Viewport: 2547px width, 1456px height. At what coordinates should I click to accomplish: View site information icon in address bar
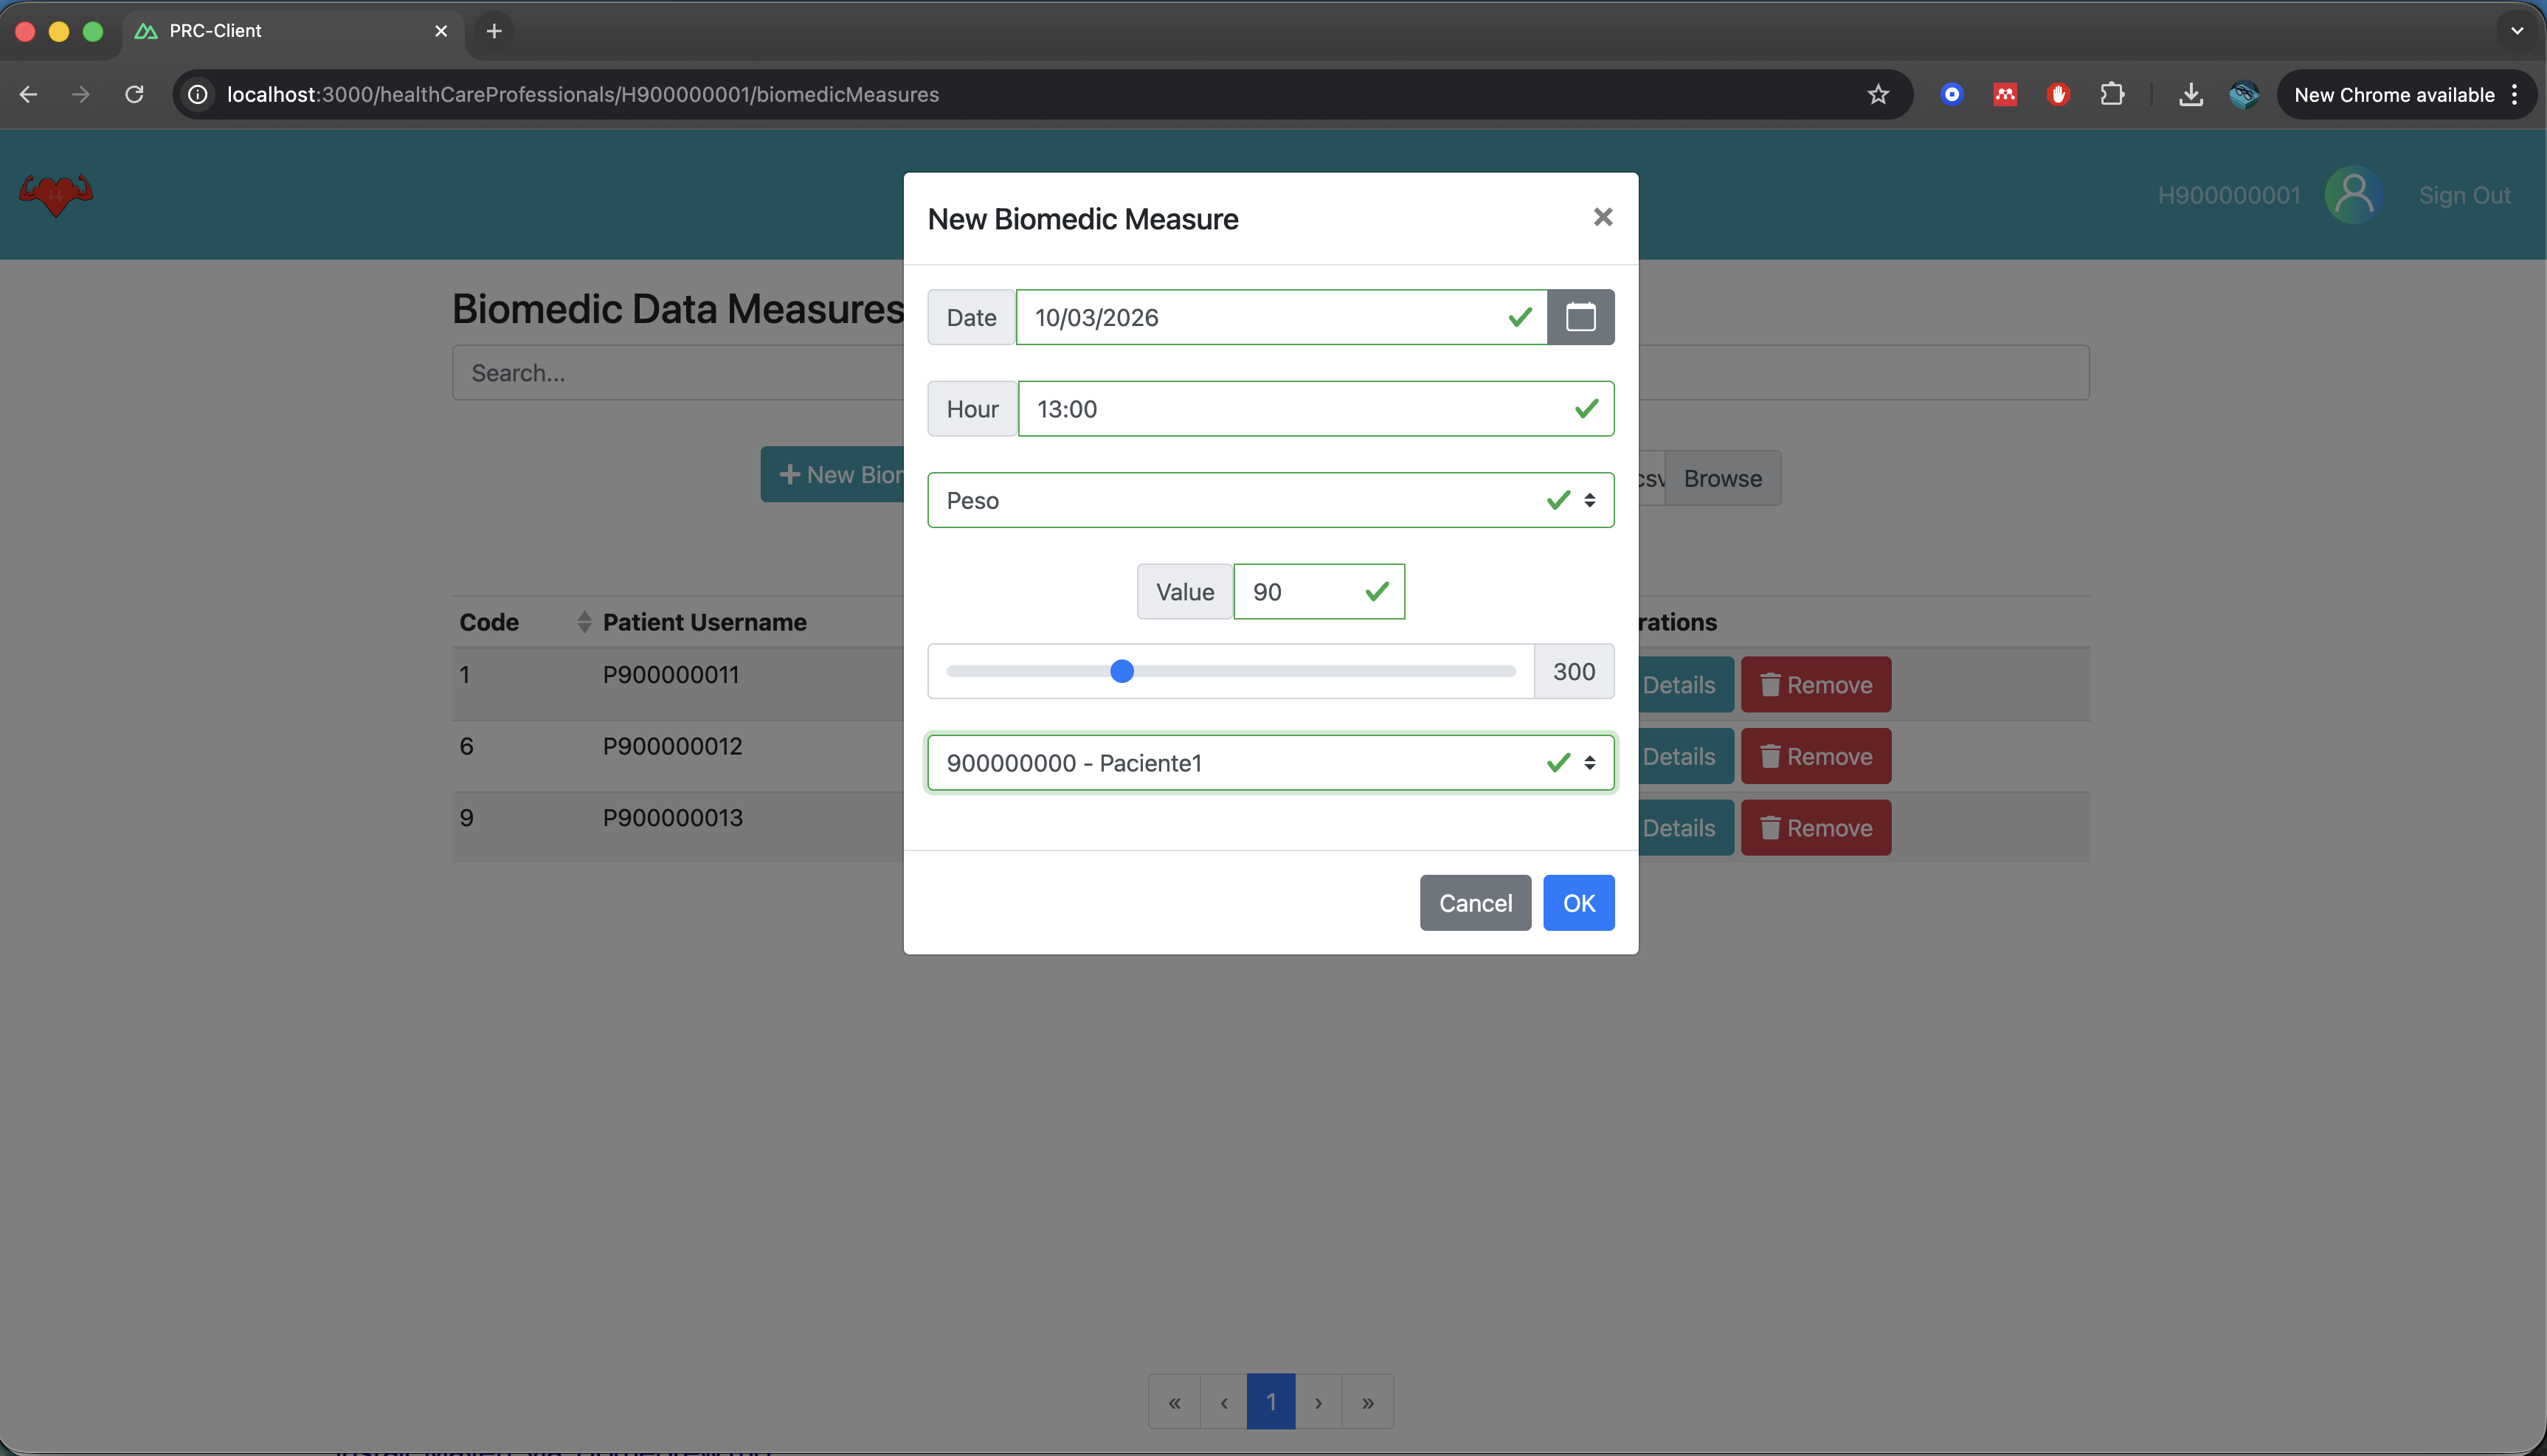(x=198, y=94)
